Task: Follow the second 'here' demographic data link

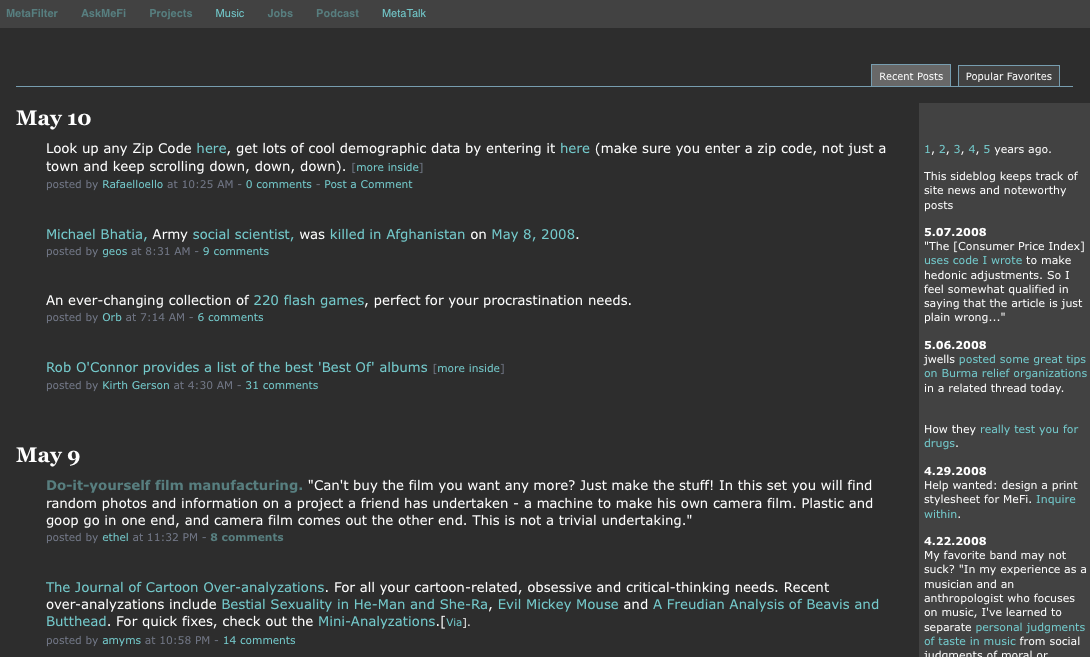Action: tap(575, 148)
